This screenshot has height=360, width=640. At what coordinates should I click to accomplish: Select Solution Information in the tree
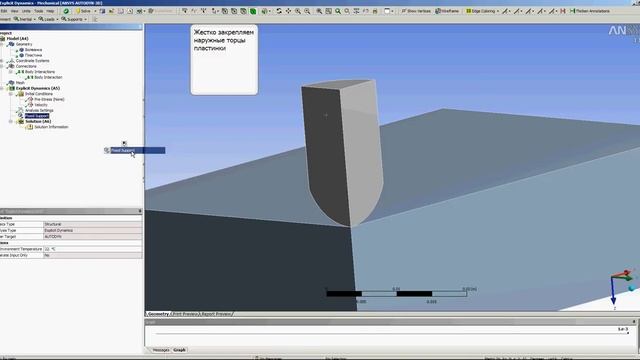pos(51,127)
